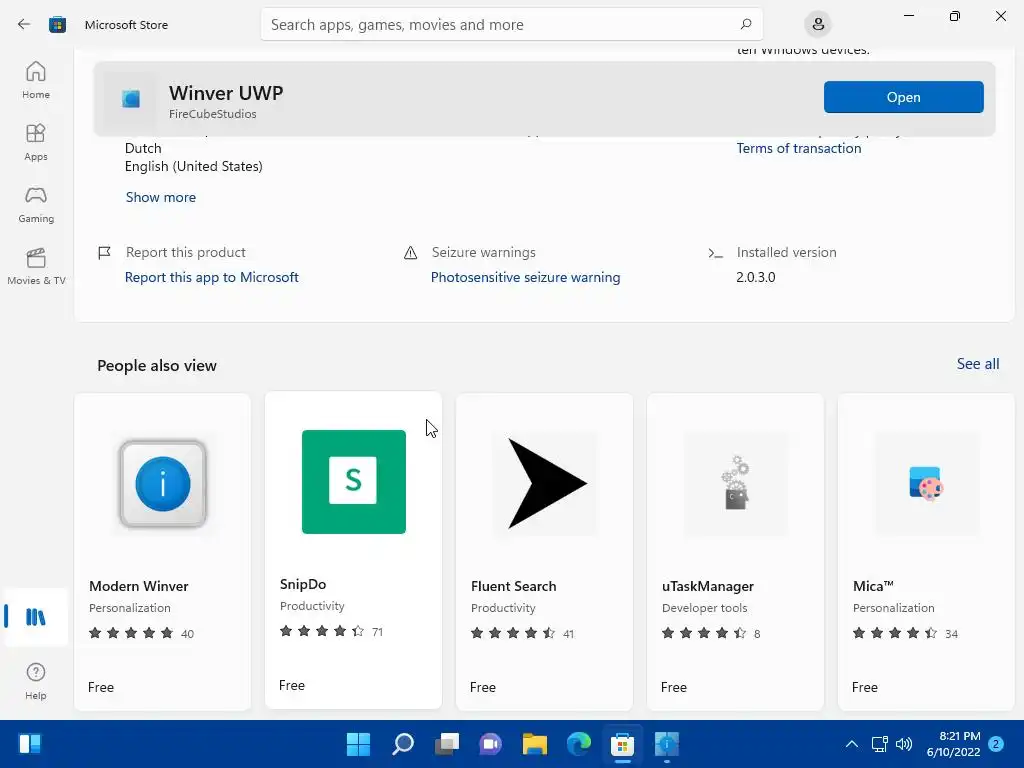Click the report flag icon
Screen dimensions: 1024x768
coord(104,253)
